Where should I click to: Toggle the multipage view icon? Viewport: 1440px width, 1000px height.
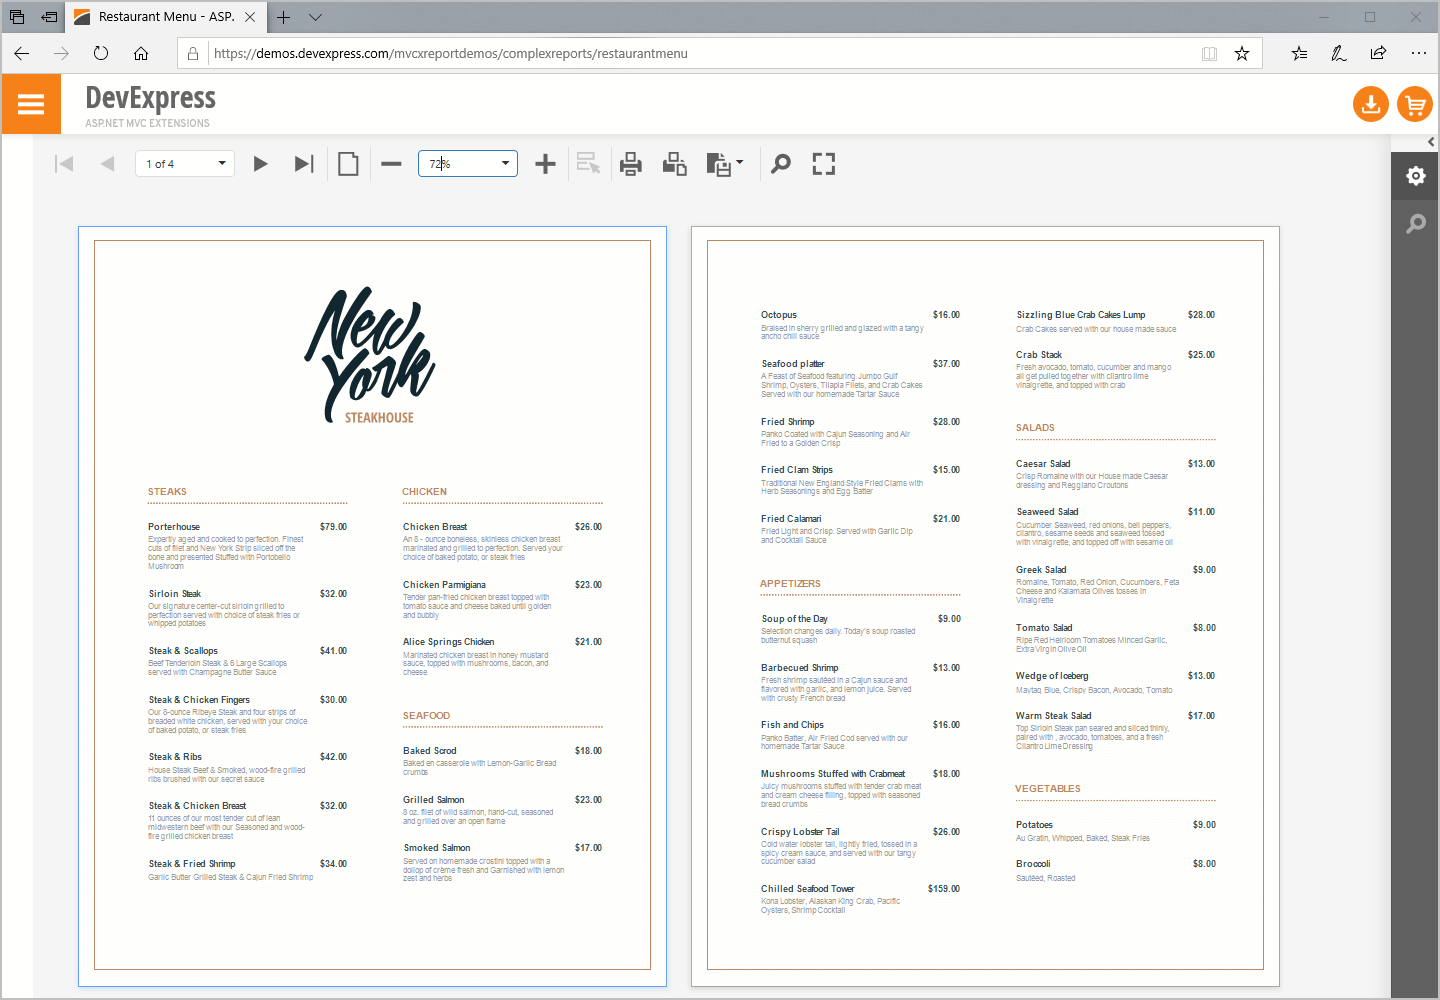point(348,163)
